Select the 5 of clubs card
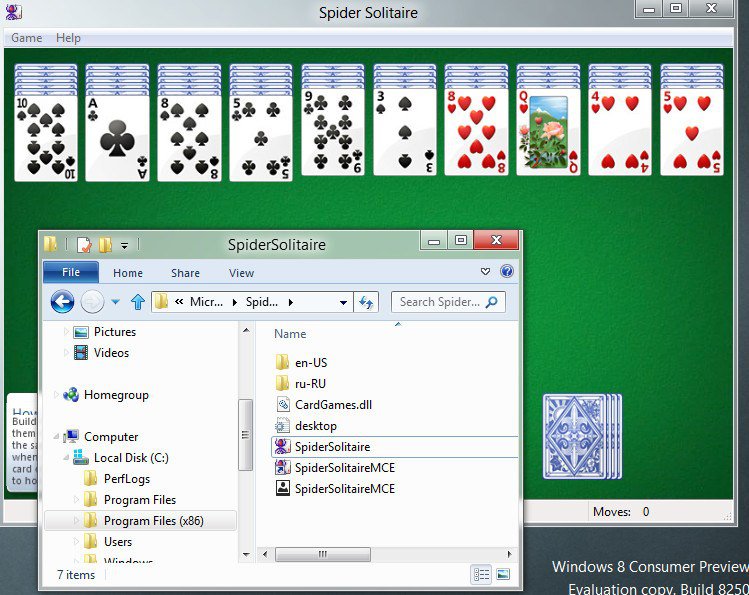The width and height of the screenshot is (749, 595). (261, 138)
